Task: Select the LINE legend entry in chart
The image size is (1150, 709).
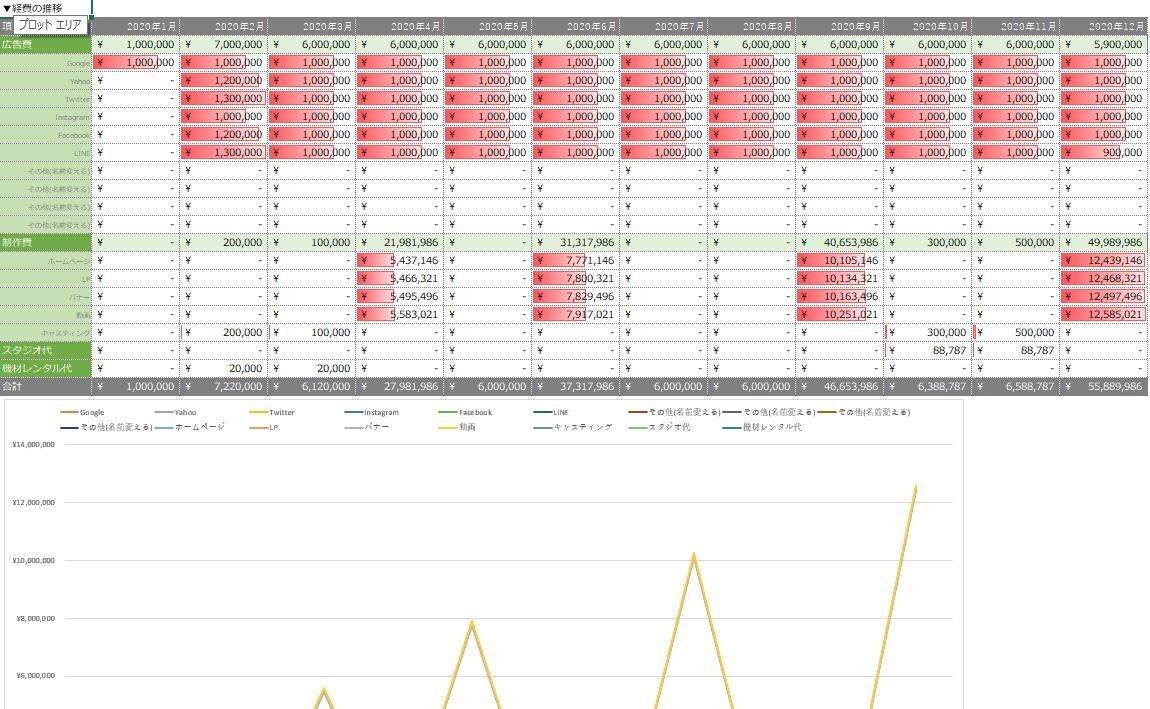Action: click(x=551, y=413)
